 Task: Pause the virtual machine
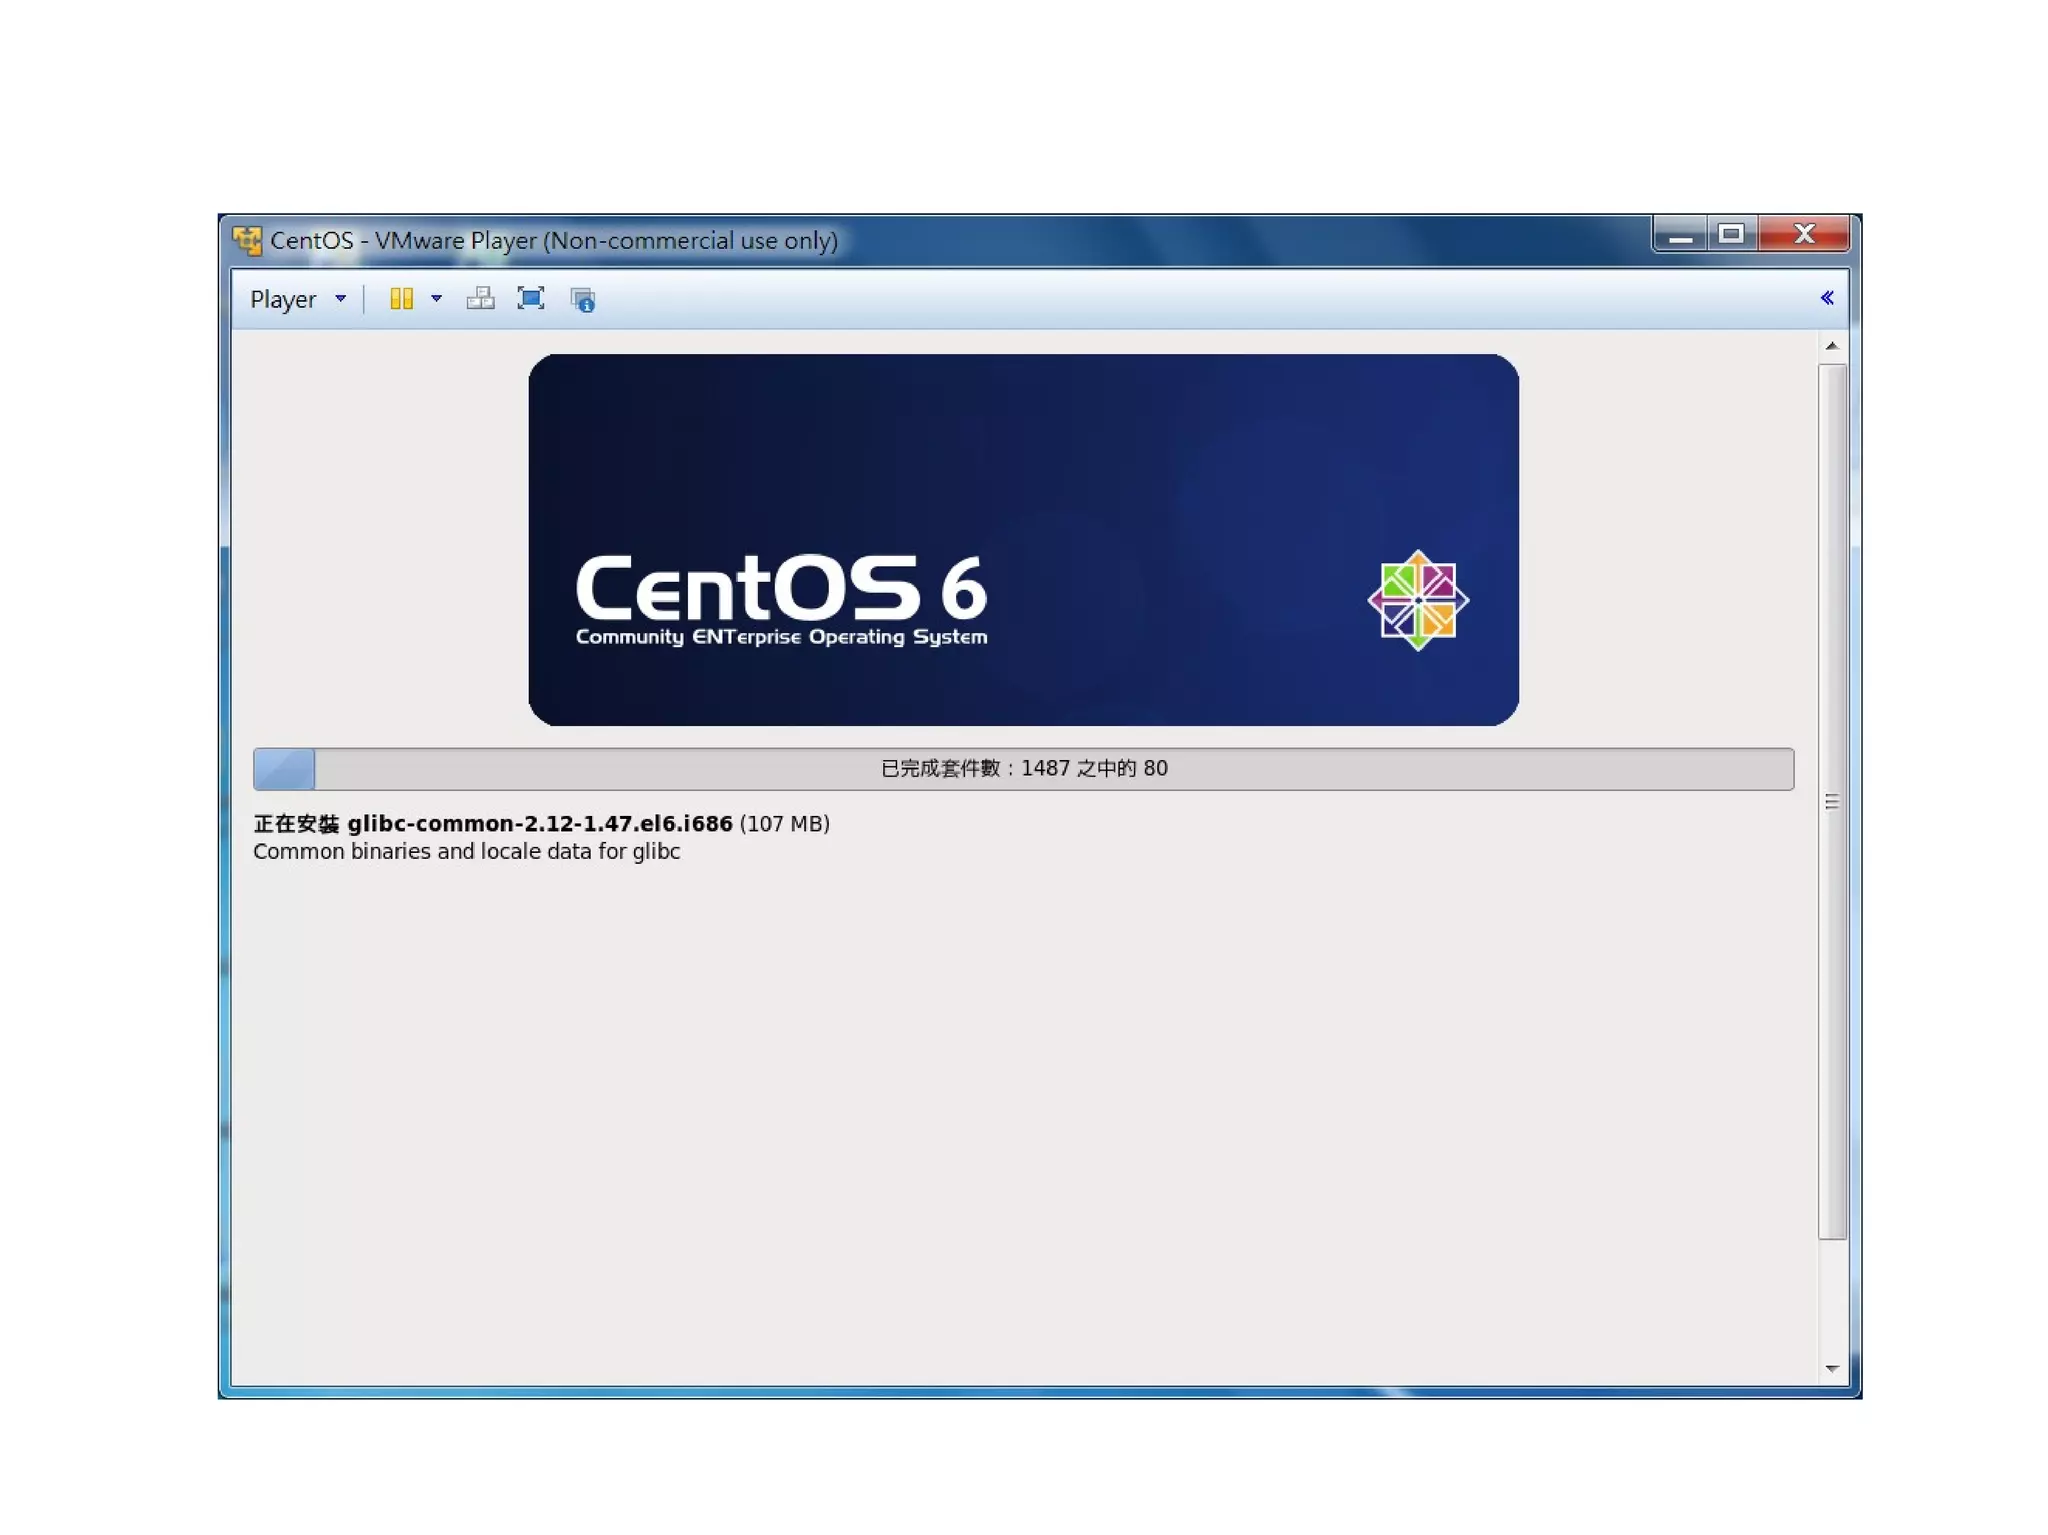[x=401, y=298]
